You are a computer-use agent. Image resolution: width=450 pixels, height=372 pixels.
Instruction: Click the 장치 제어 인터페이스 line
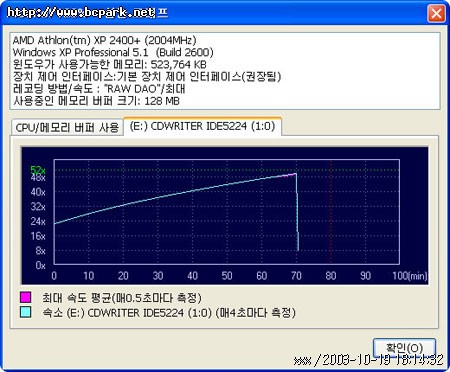click(x=147, y=76)
